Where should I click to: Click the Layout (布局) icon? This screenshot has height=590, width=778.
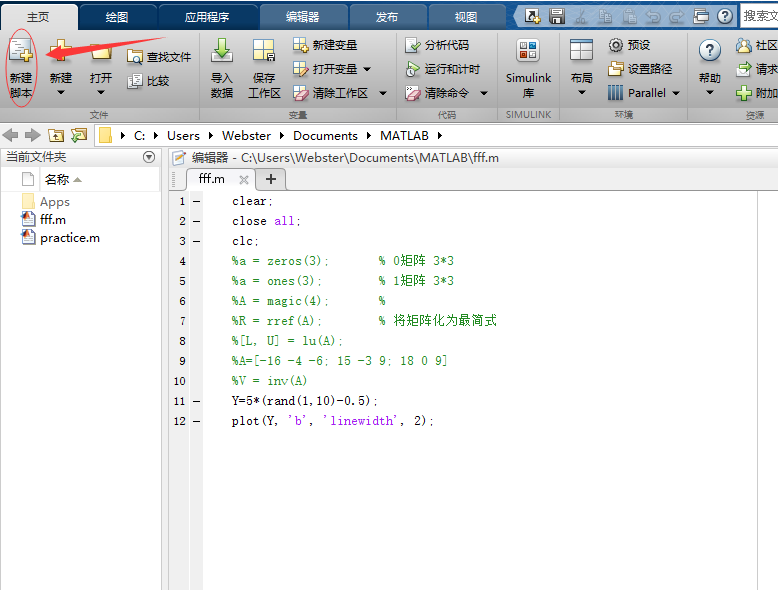582,51
